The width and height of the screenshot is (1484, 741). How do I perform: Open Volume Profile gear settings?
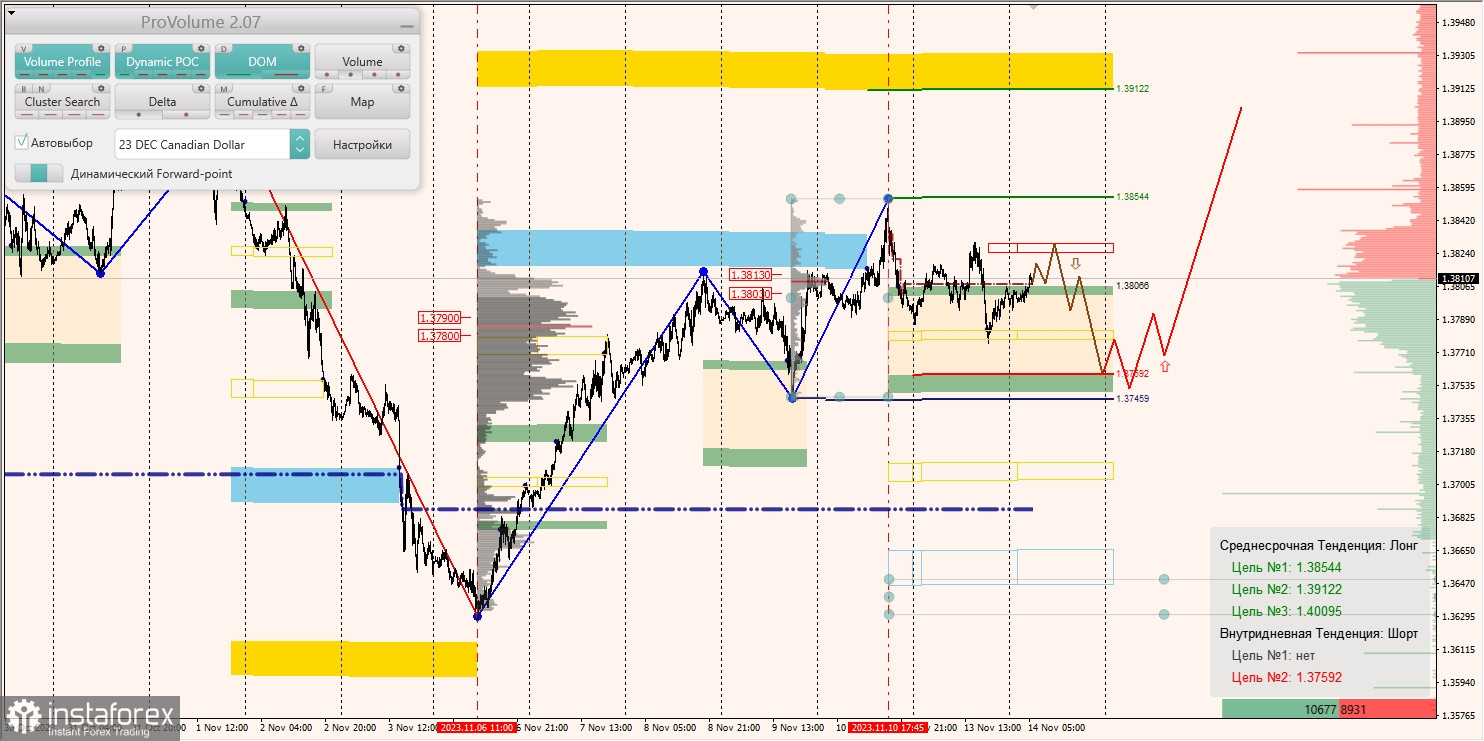(x=101, y=48)
